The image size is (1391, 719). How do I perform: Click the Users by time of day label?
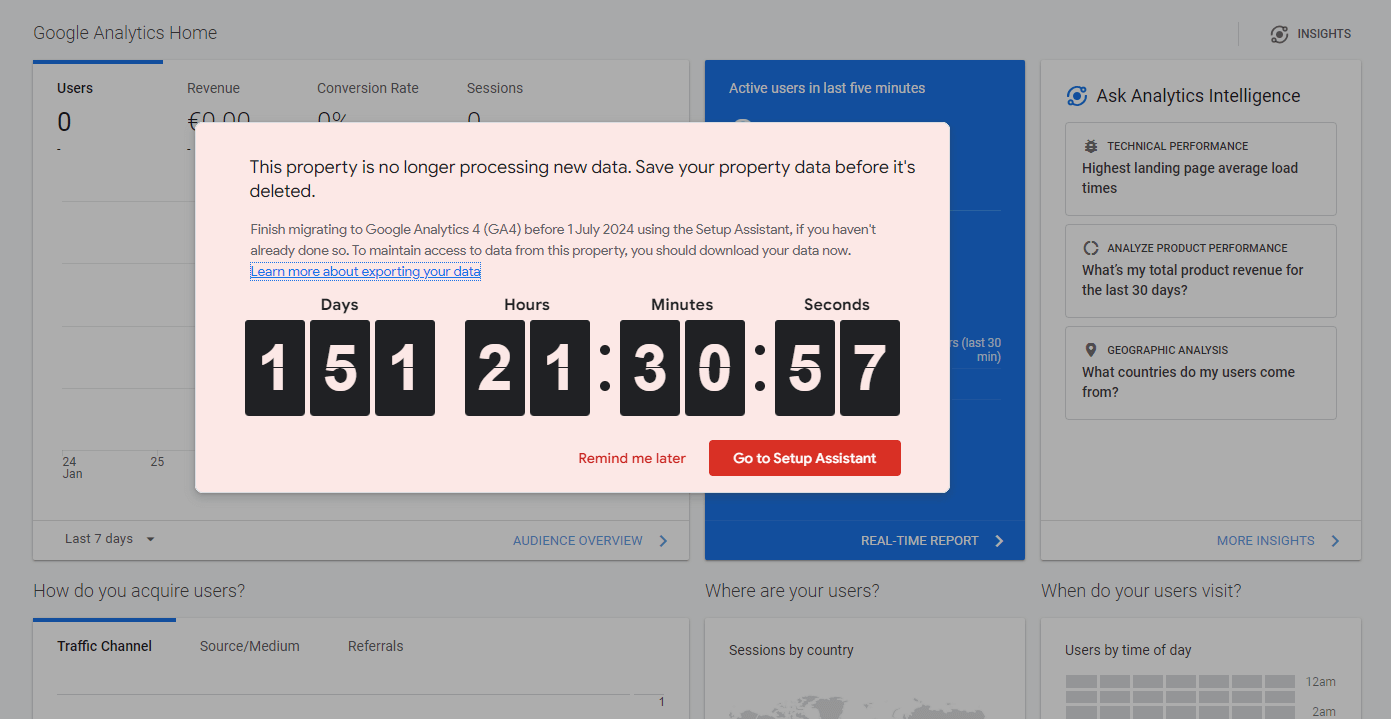click(x=1128, y=650)
